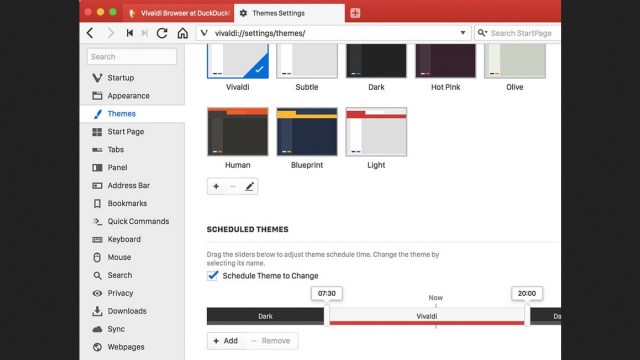
Task: Open Sync settings
Action: pos(132,329)
